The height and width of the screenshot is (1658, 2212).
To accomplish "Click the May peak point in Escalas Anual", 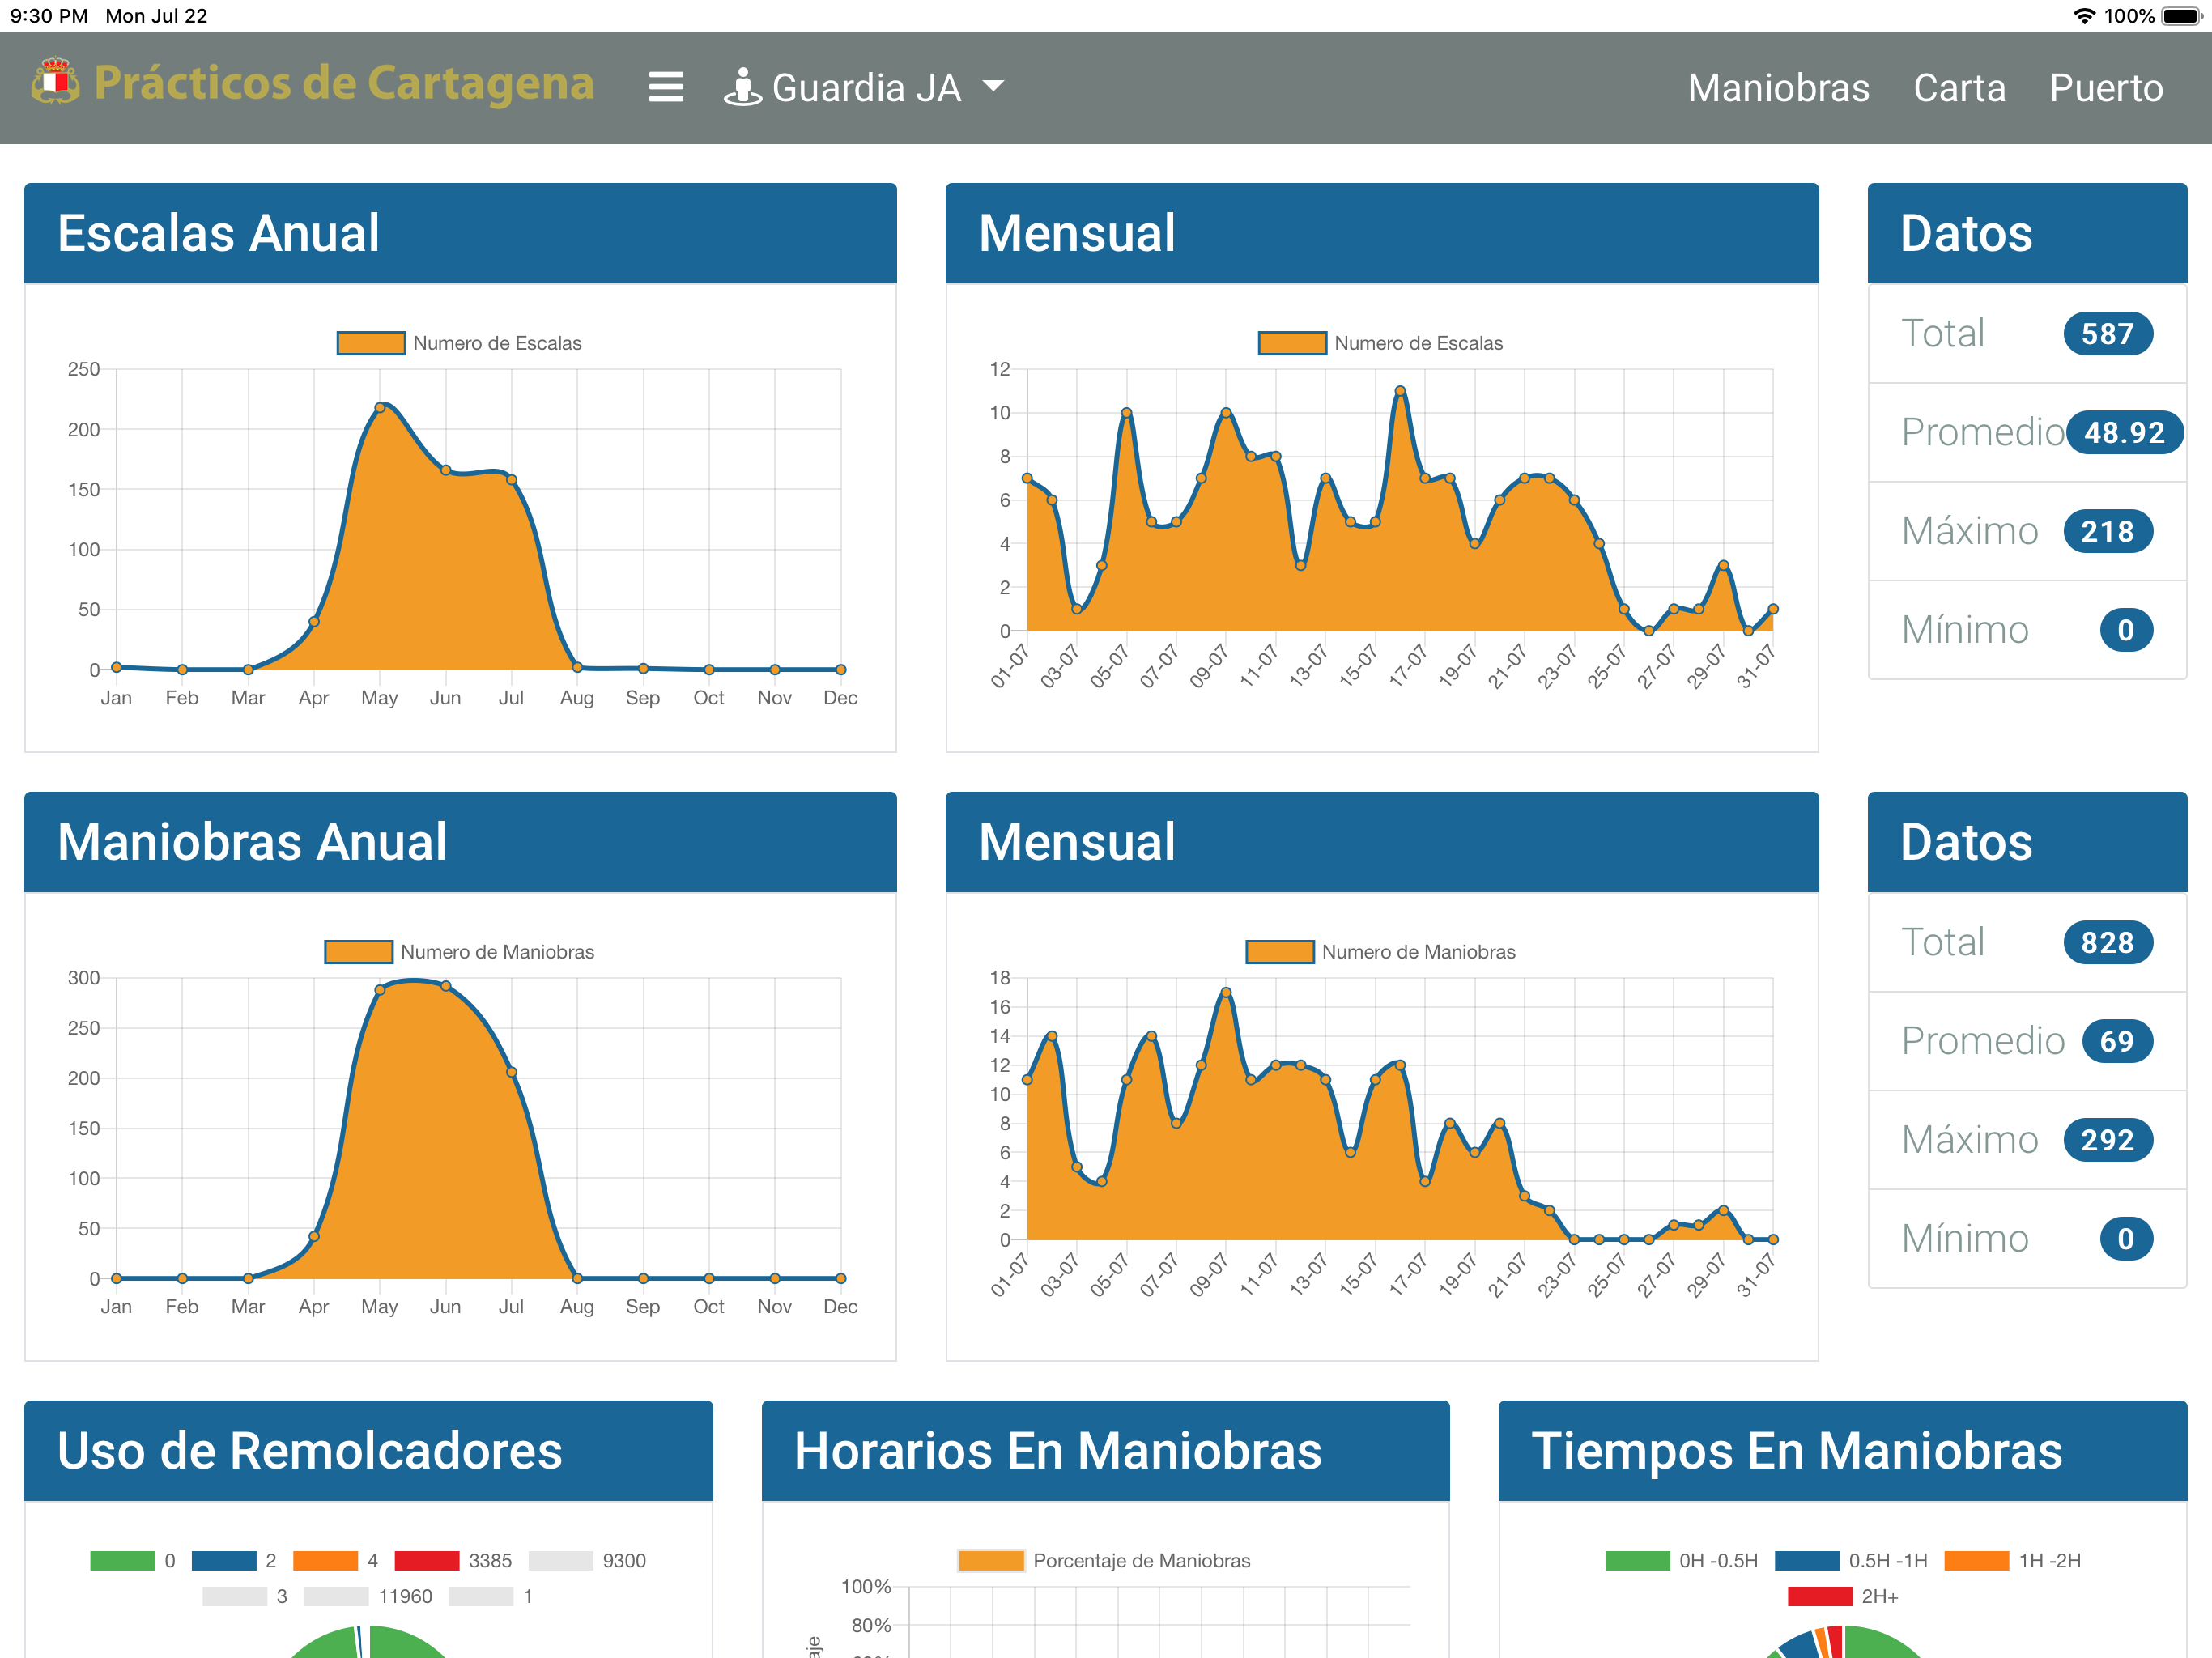I will click(x=380, y=408).
